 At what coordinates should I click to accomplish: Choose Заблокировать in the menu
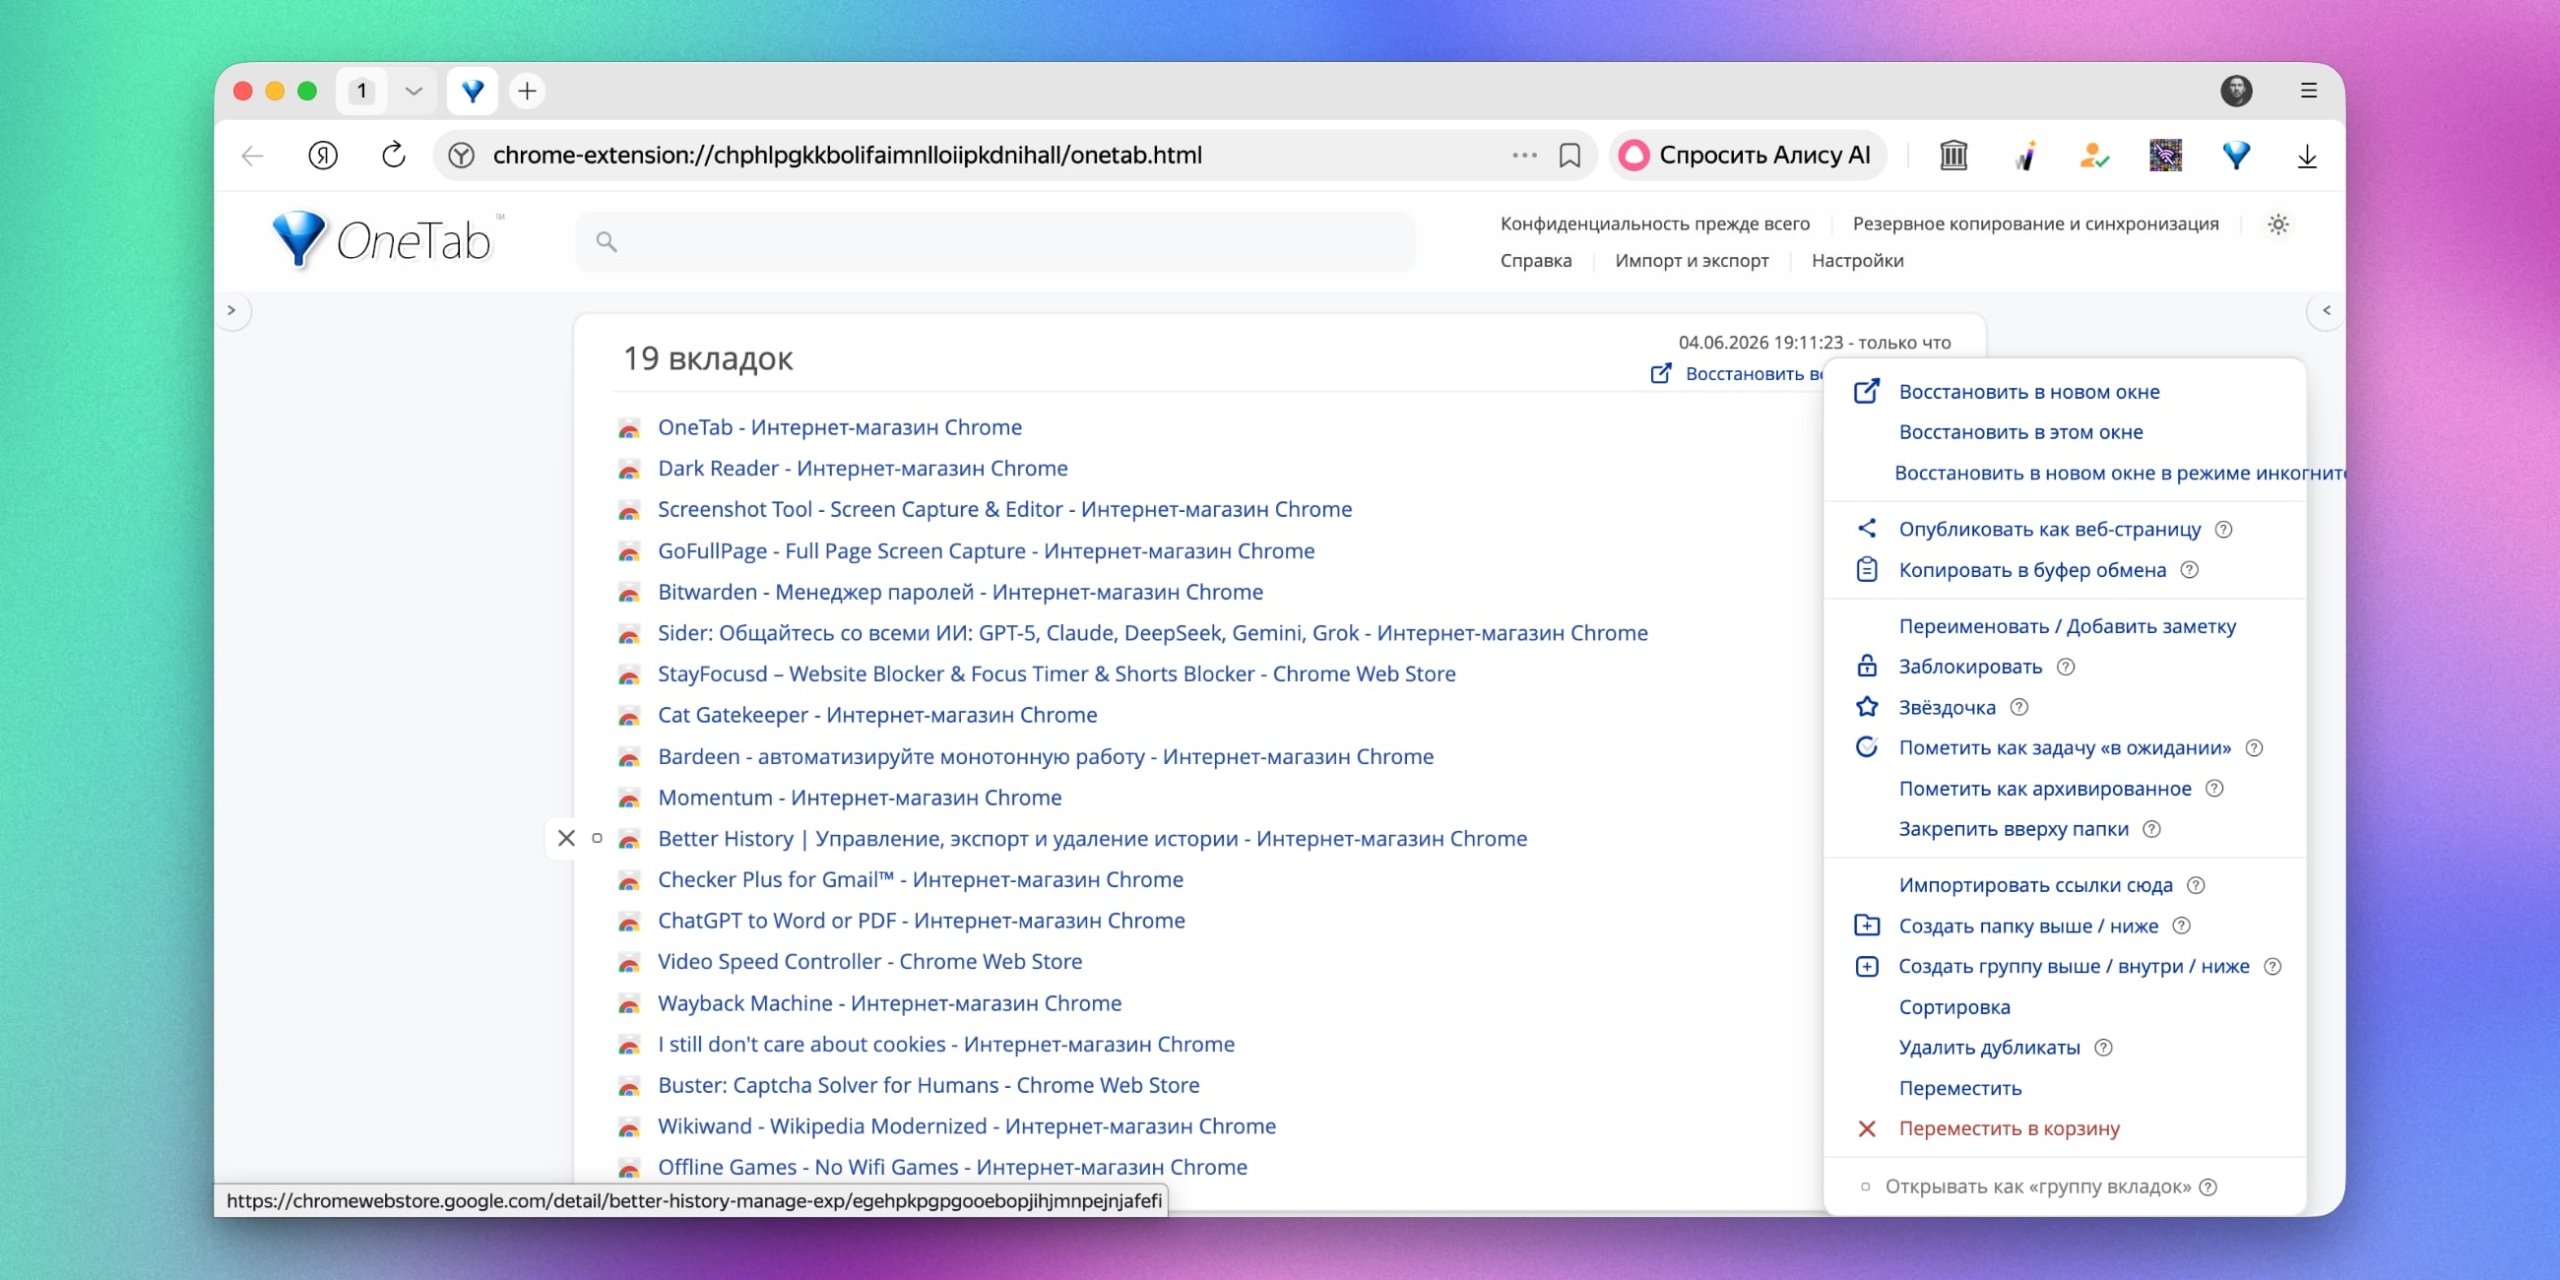tap(1970, 667)
